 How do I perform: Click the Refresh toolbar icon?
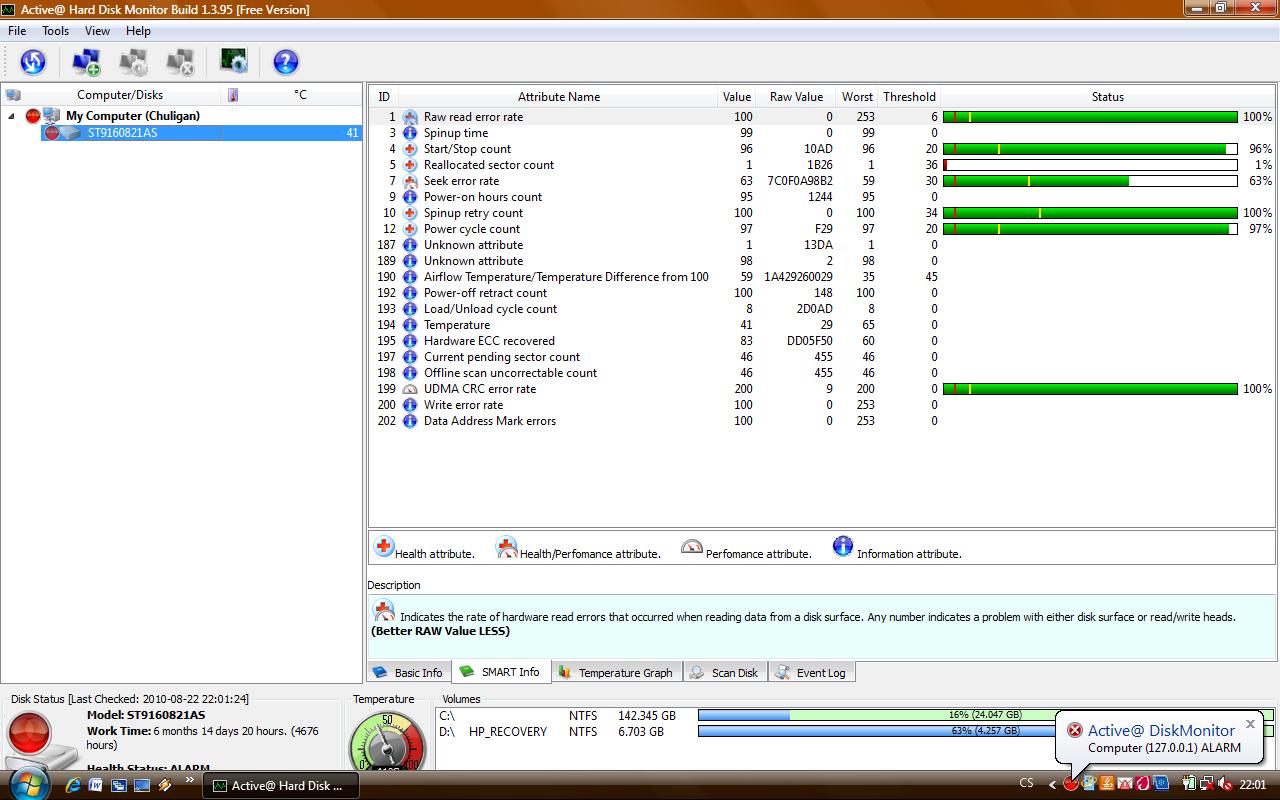(33, 62)
